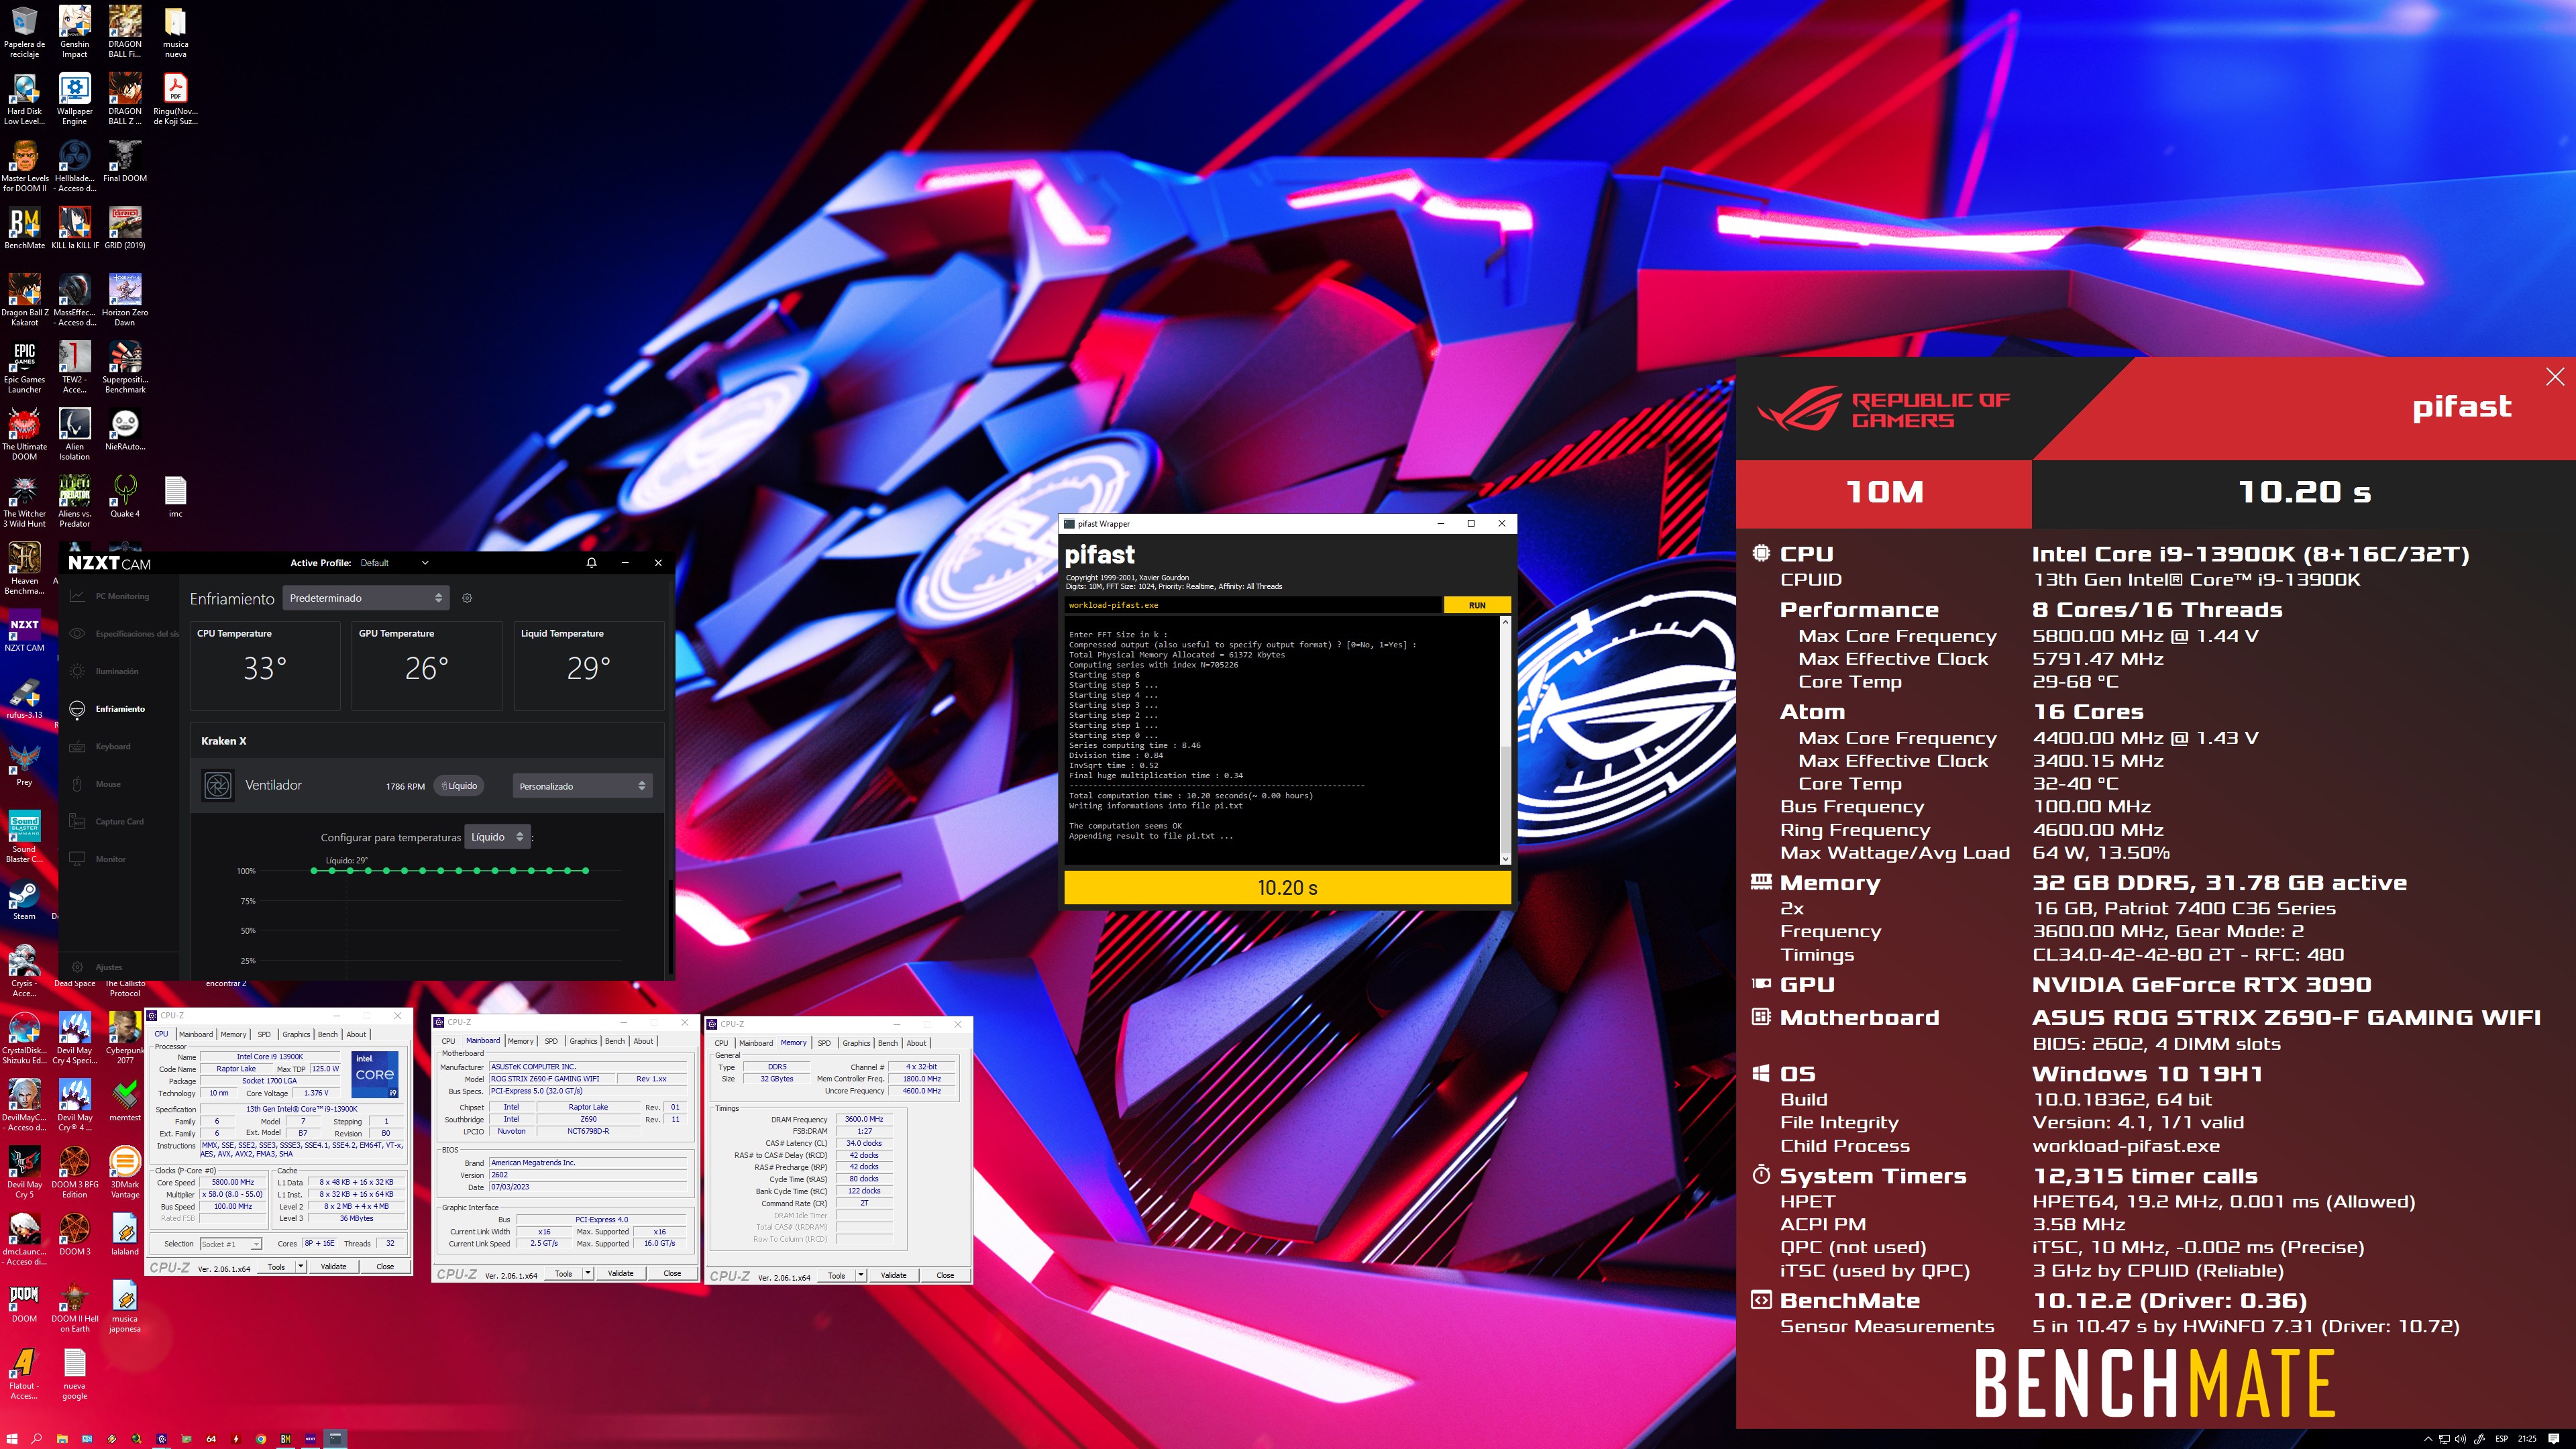Switch to Bench tab in first CPU-Z window
The width and height of the screenshot is (2576, 1449).
point(327,1034)
